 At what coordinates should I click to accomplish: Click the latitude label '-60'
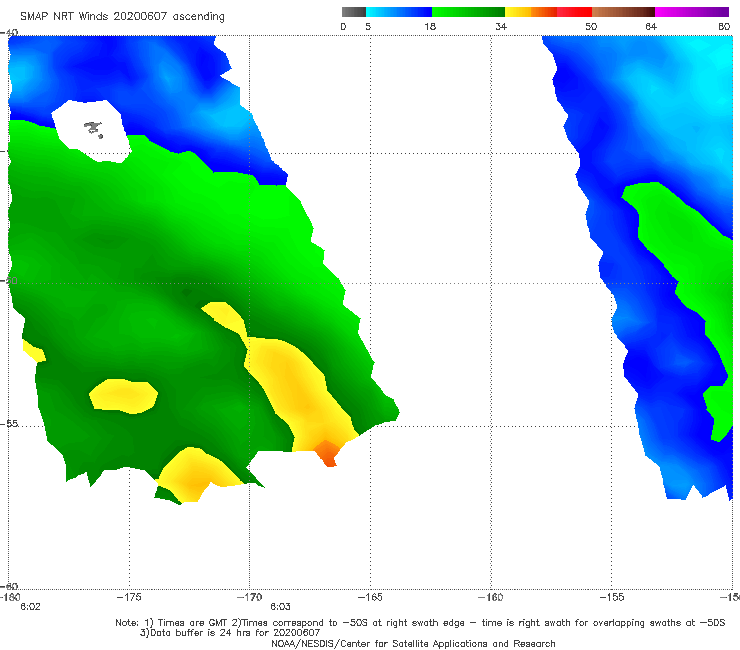pos(9,587)
